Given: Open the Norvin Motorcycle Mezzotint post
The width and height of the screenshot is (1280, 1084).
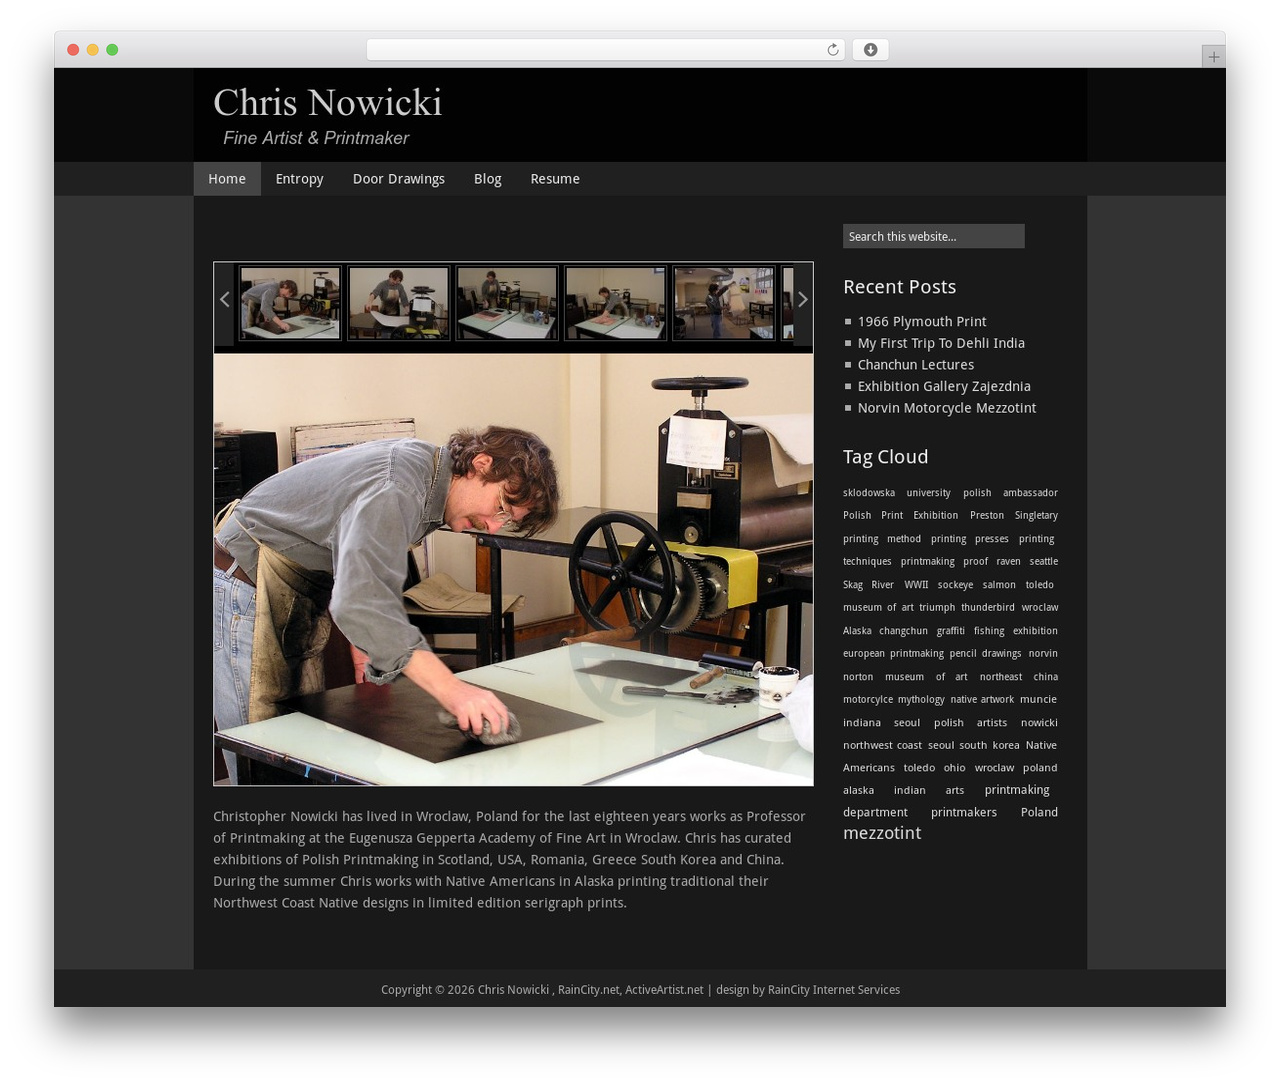Looking at the screenshot, I should (x=947, y=408).
